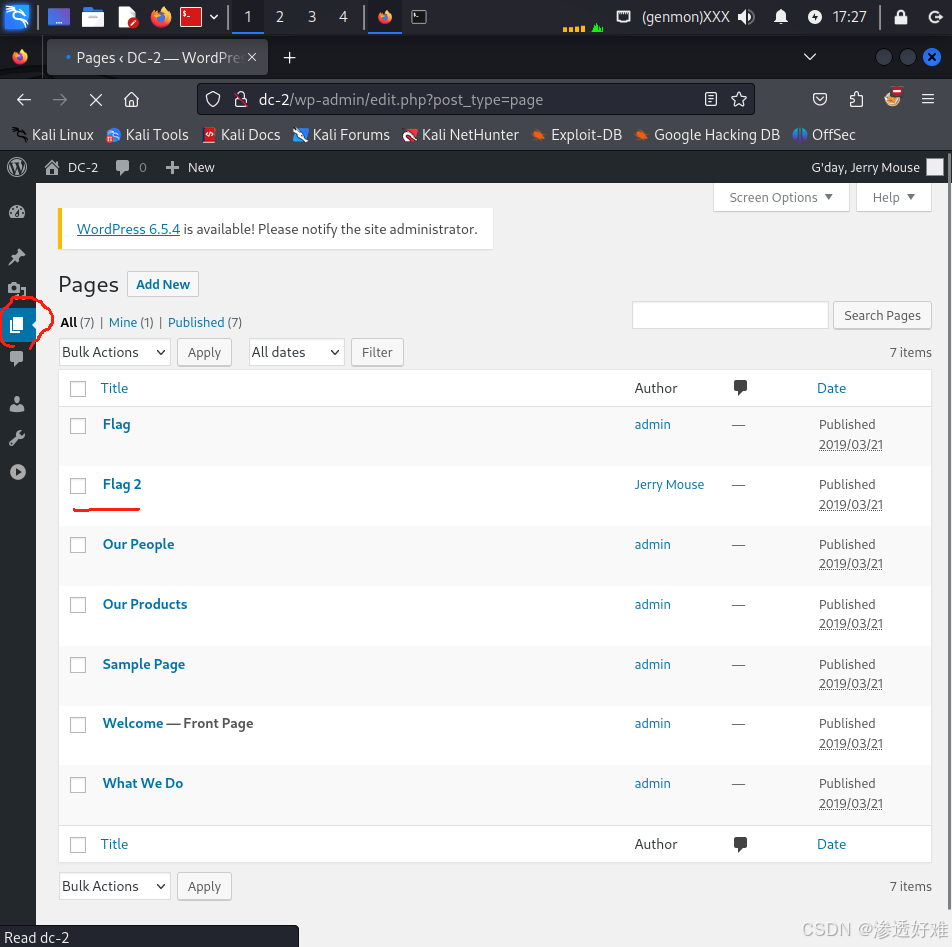Click the tracking protection shield icon
Screen dimensions: 952x947
[x=212, y=99]
